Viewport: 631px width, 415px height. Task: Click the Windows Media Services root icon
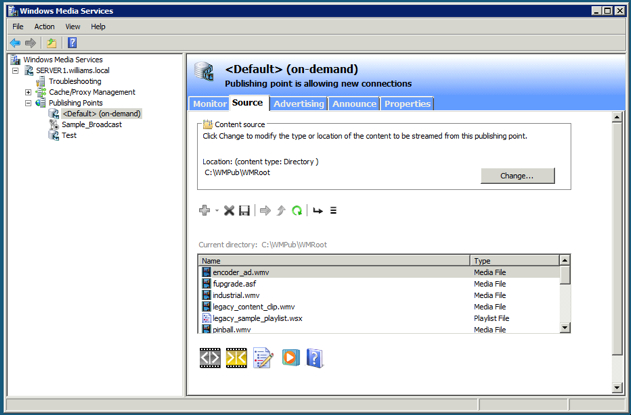point(15,60)
